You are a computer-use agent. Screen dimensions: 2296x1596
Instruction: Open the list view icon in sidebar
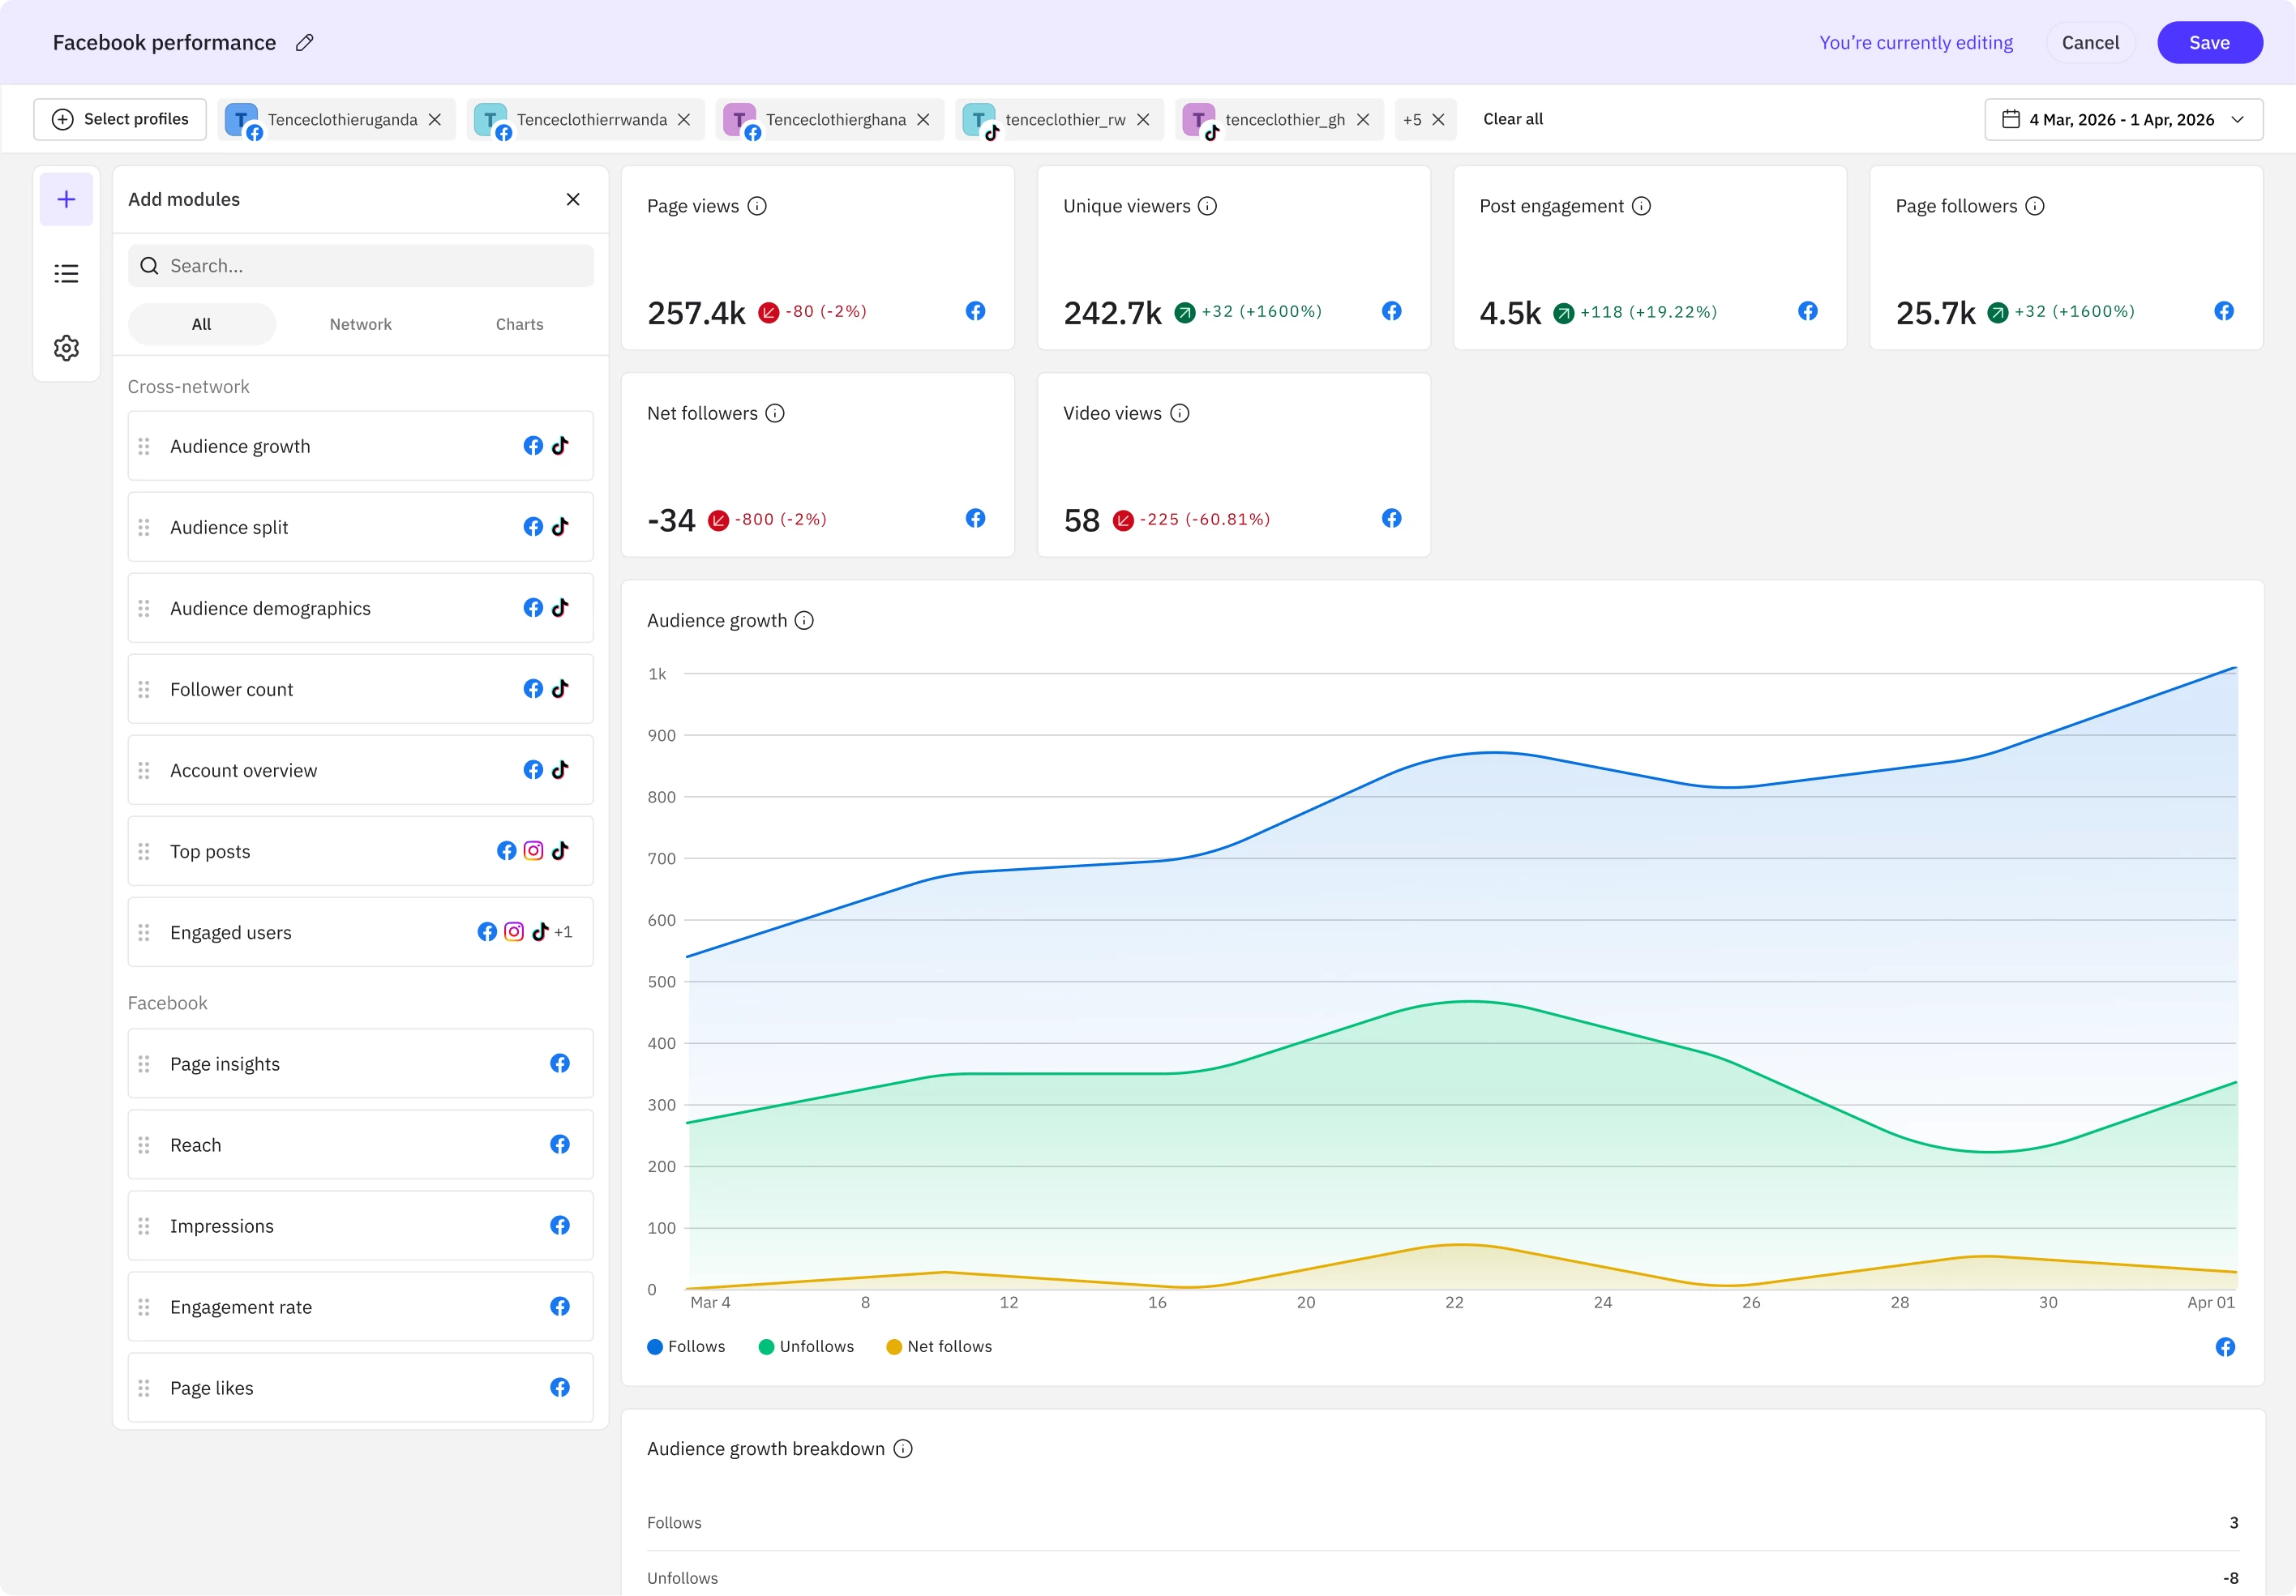click(x=66, y=273)
